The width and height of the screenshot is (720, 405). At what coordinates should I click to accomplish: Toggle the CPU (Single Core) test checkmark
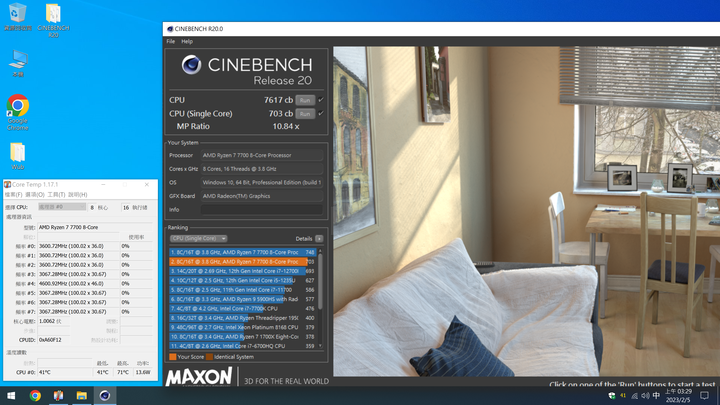point(321,113)
